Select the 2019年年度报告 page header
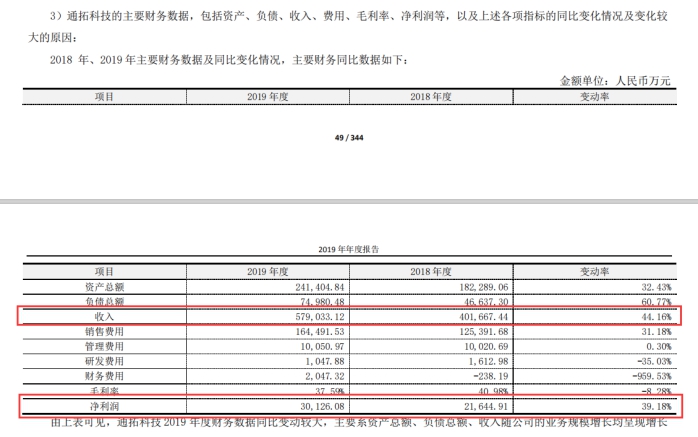698x437 pixels. (x=349, y=249)
